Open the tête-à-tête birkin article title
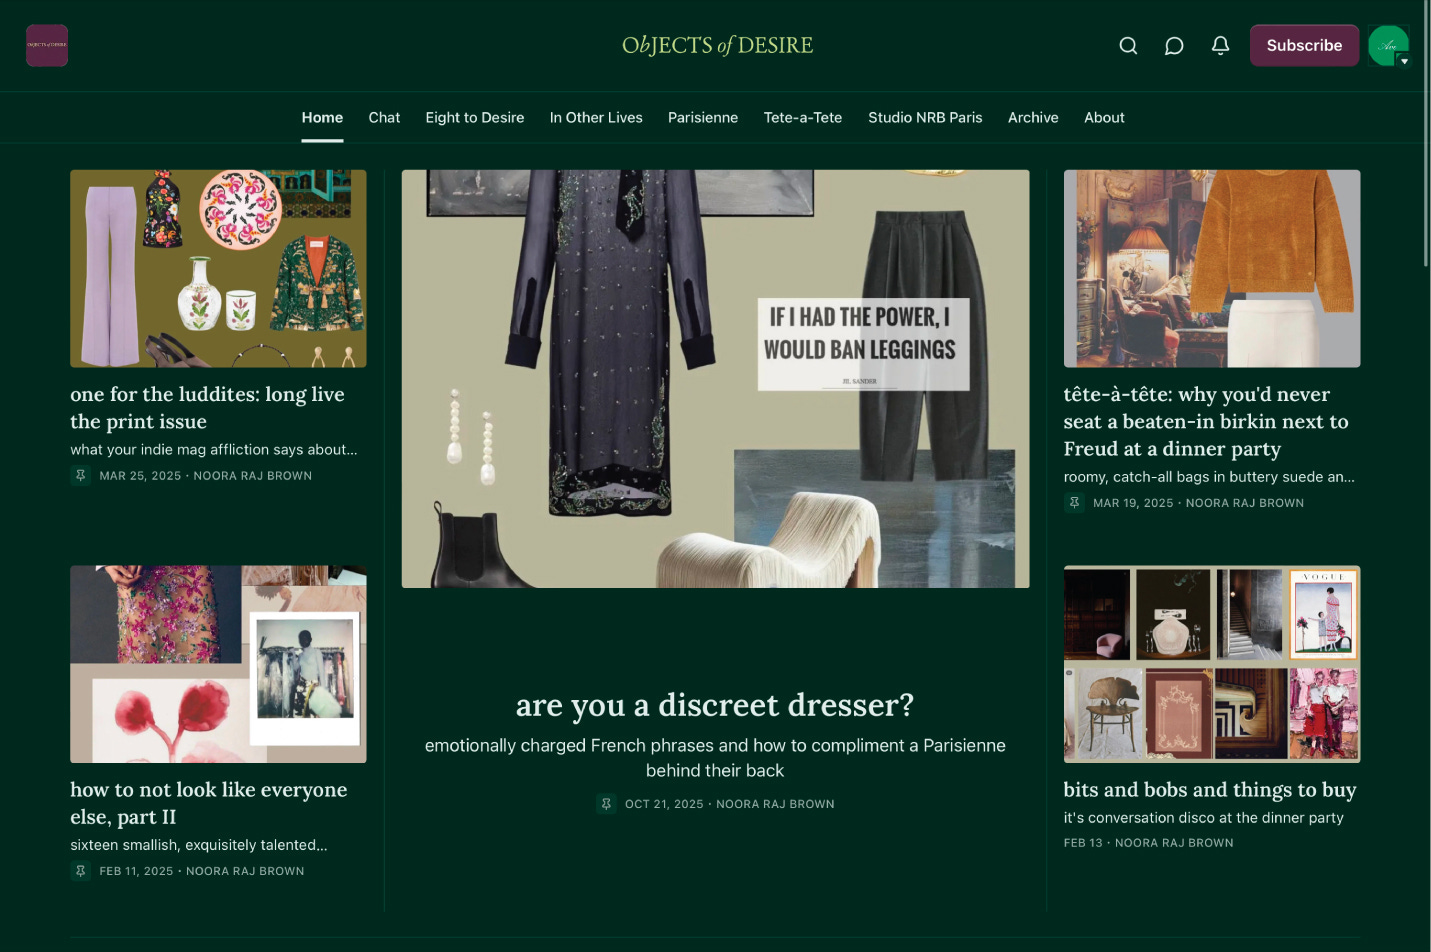This screenshot has width=1431, height=952. [1206, 422]
